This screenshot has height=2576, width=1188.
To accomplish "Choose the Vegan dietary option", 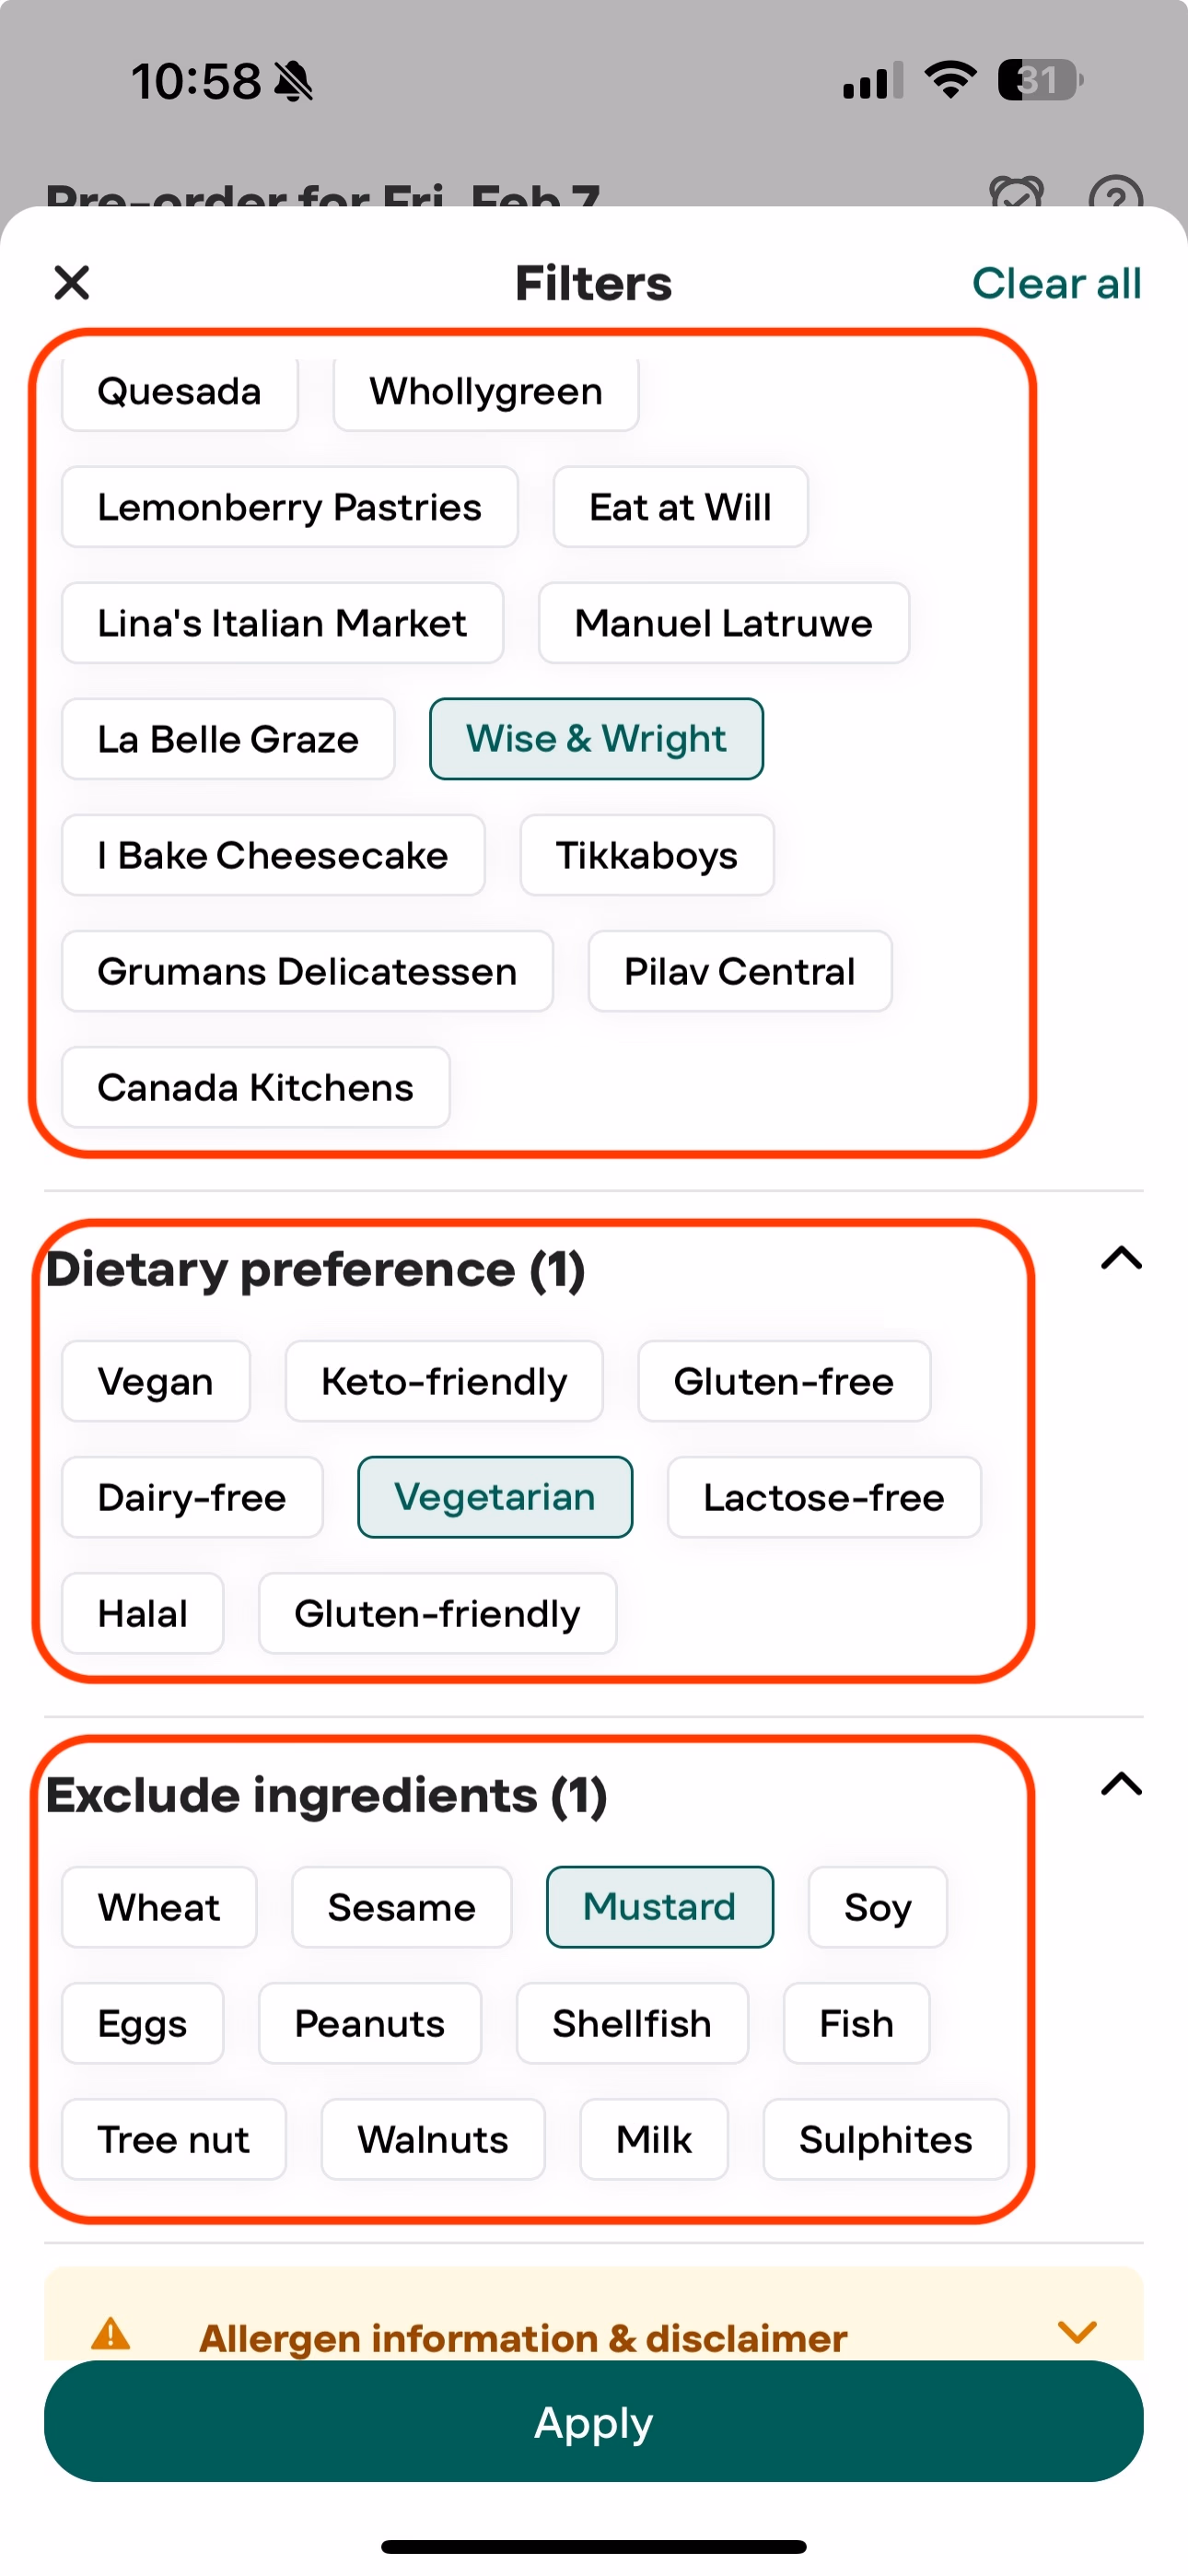I will (x=155, y=1381).
